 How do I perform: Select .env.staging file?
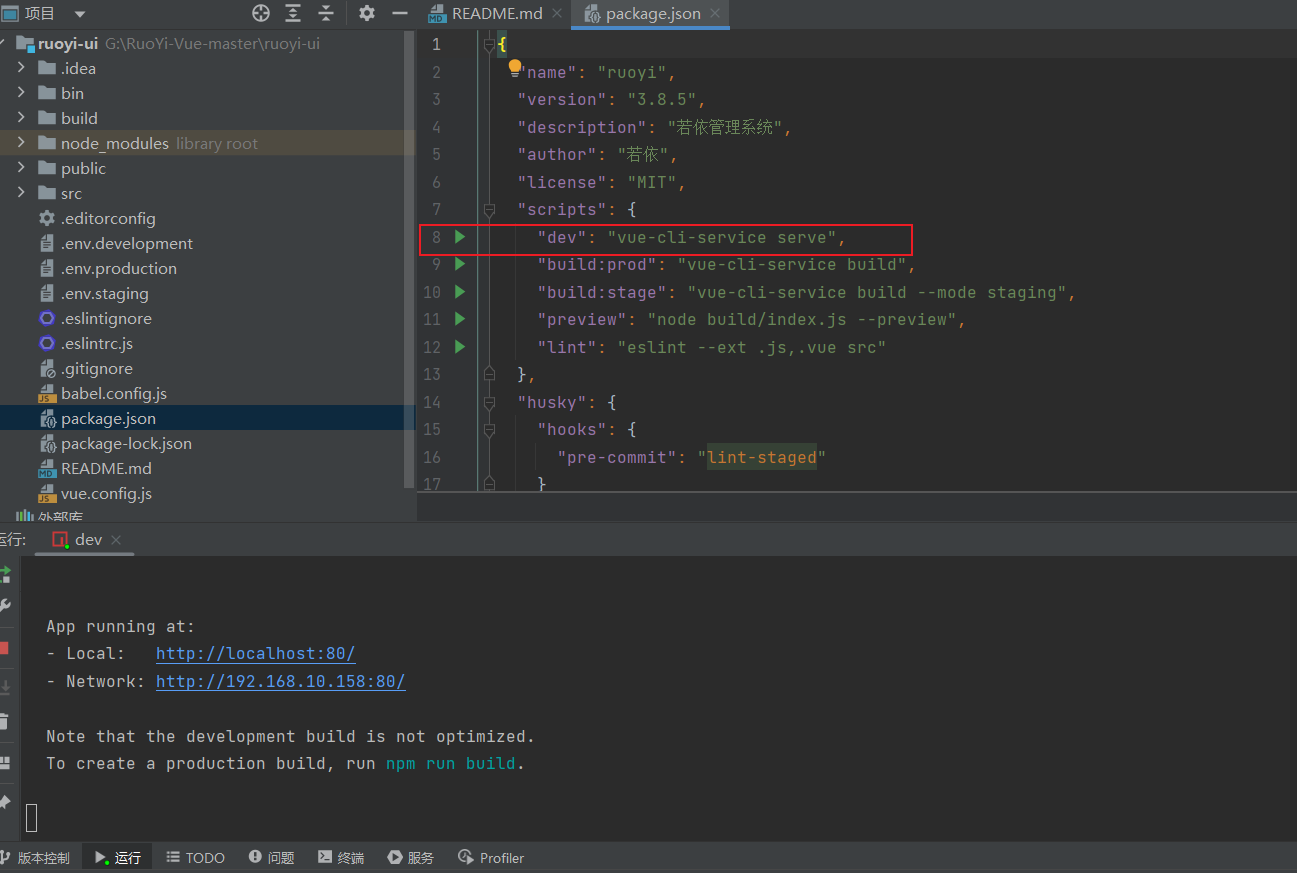105,293
